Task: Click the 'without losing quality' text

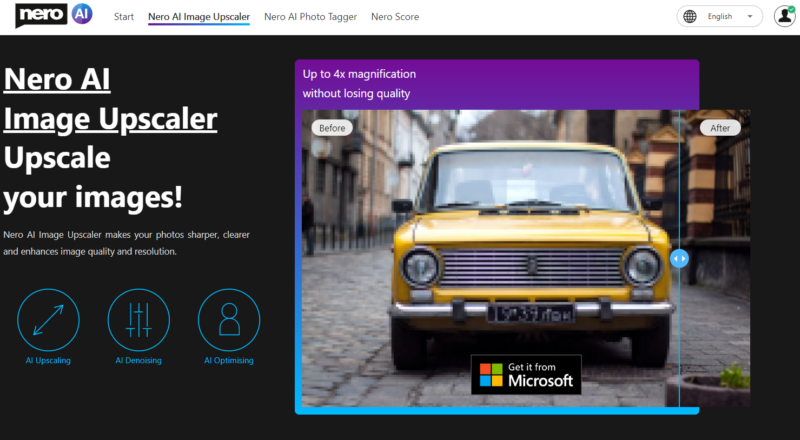Action: 356,93
